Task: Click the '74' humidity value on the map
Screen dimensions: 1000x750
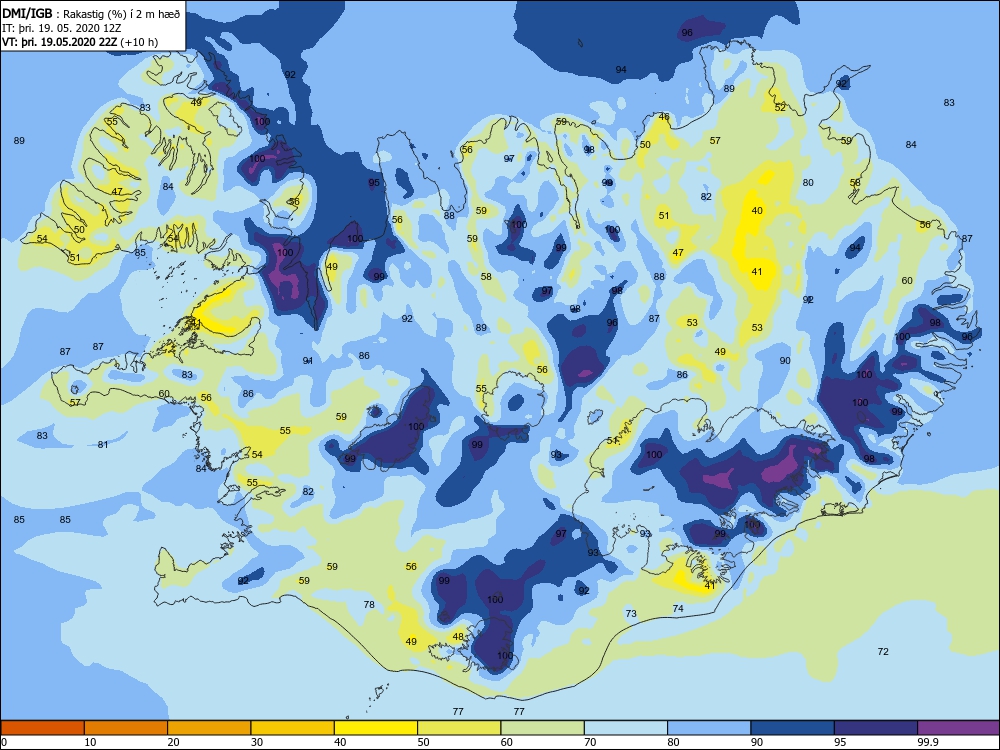Action: tap(678, 608)
